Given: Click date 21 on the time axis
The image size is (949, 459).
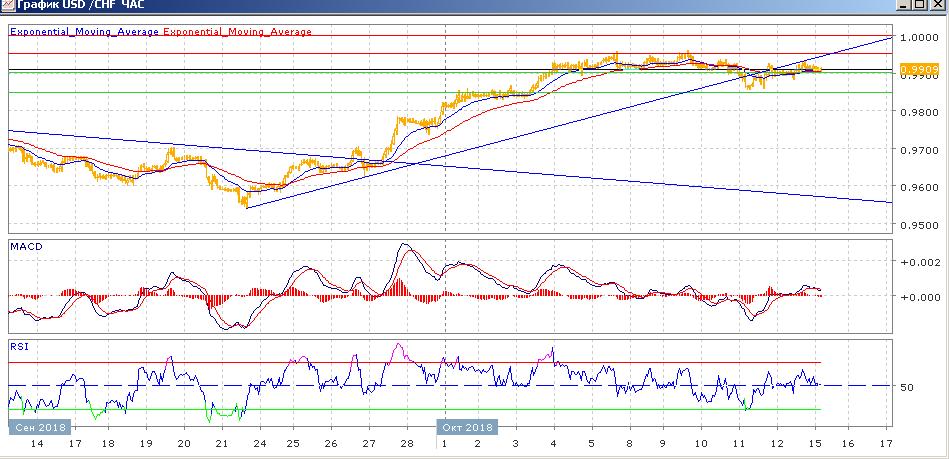Looking at the screenshot, I should (222, 443).
